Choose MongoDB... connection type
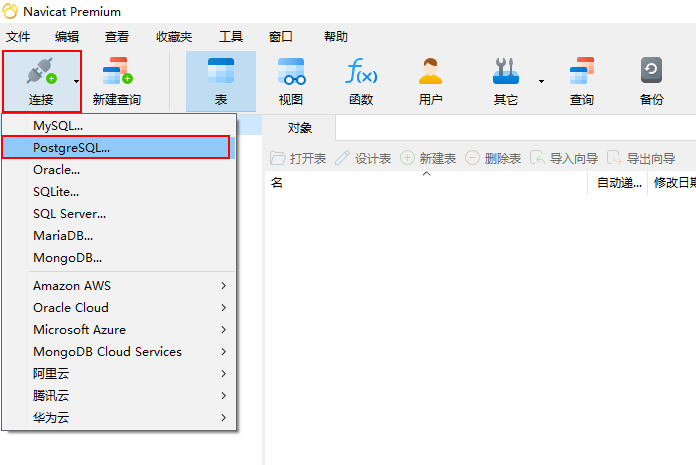Viewport: 696px width, 465px height. (x=119, y=258)
